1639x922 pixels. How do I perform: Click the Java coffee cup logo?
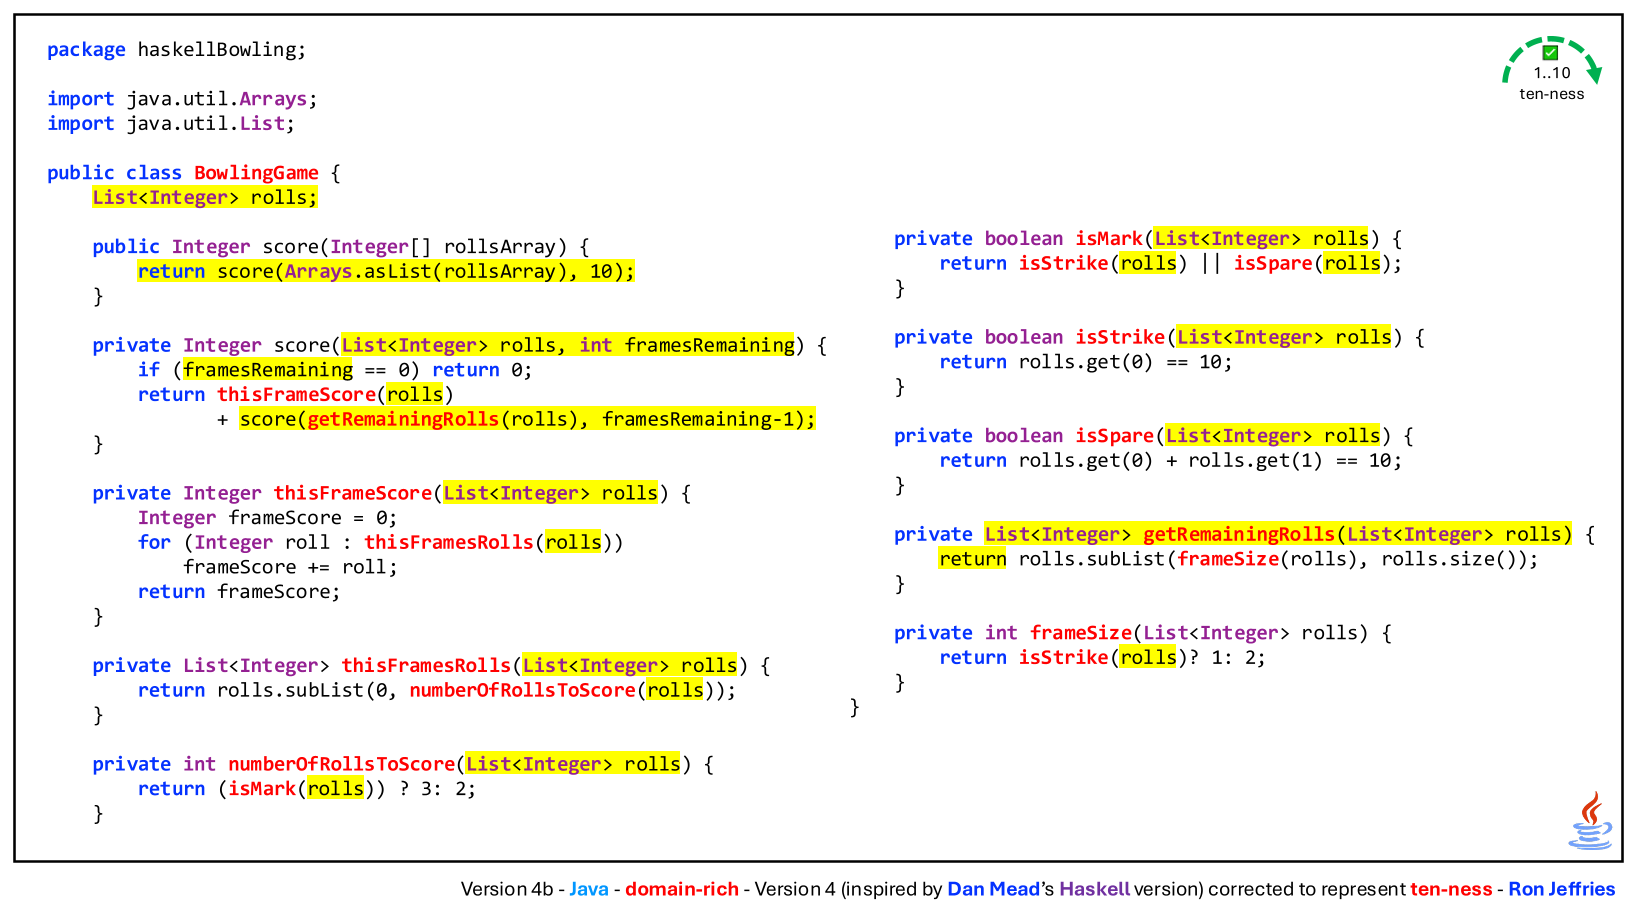tap(1590, 821)
